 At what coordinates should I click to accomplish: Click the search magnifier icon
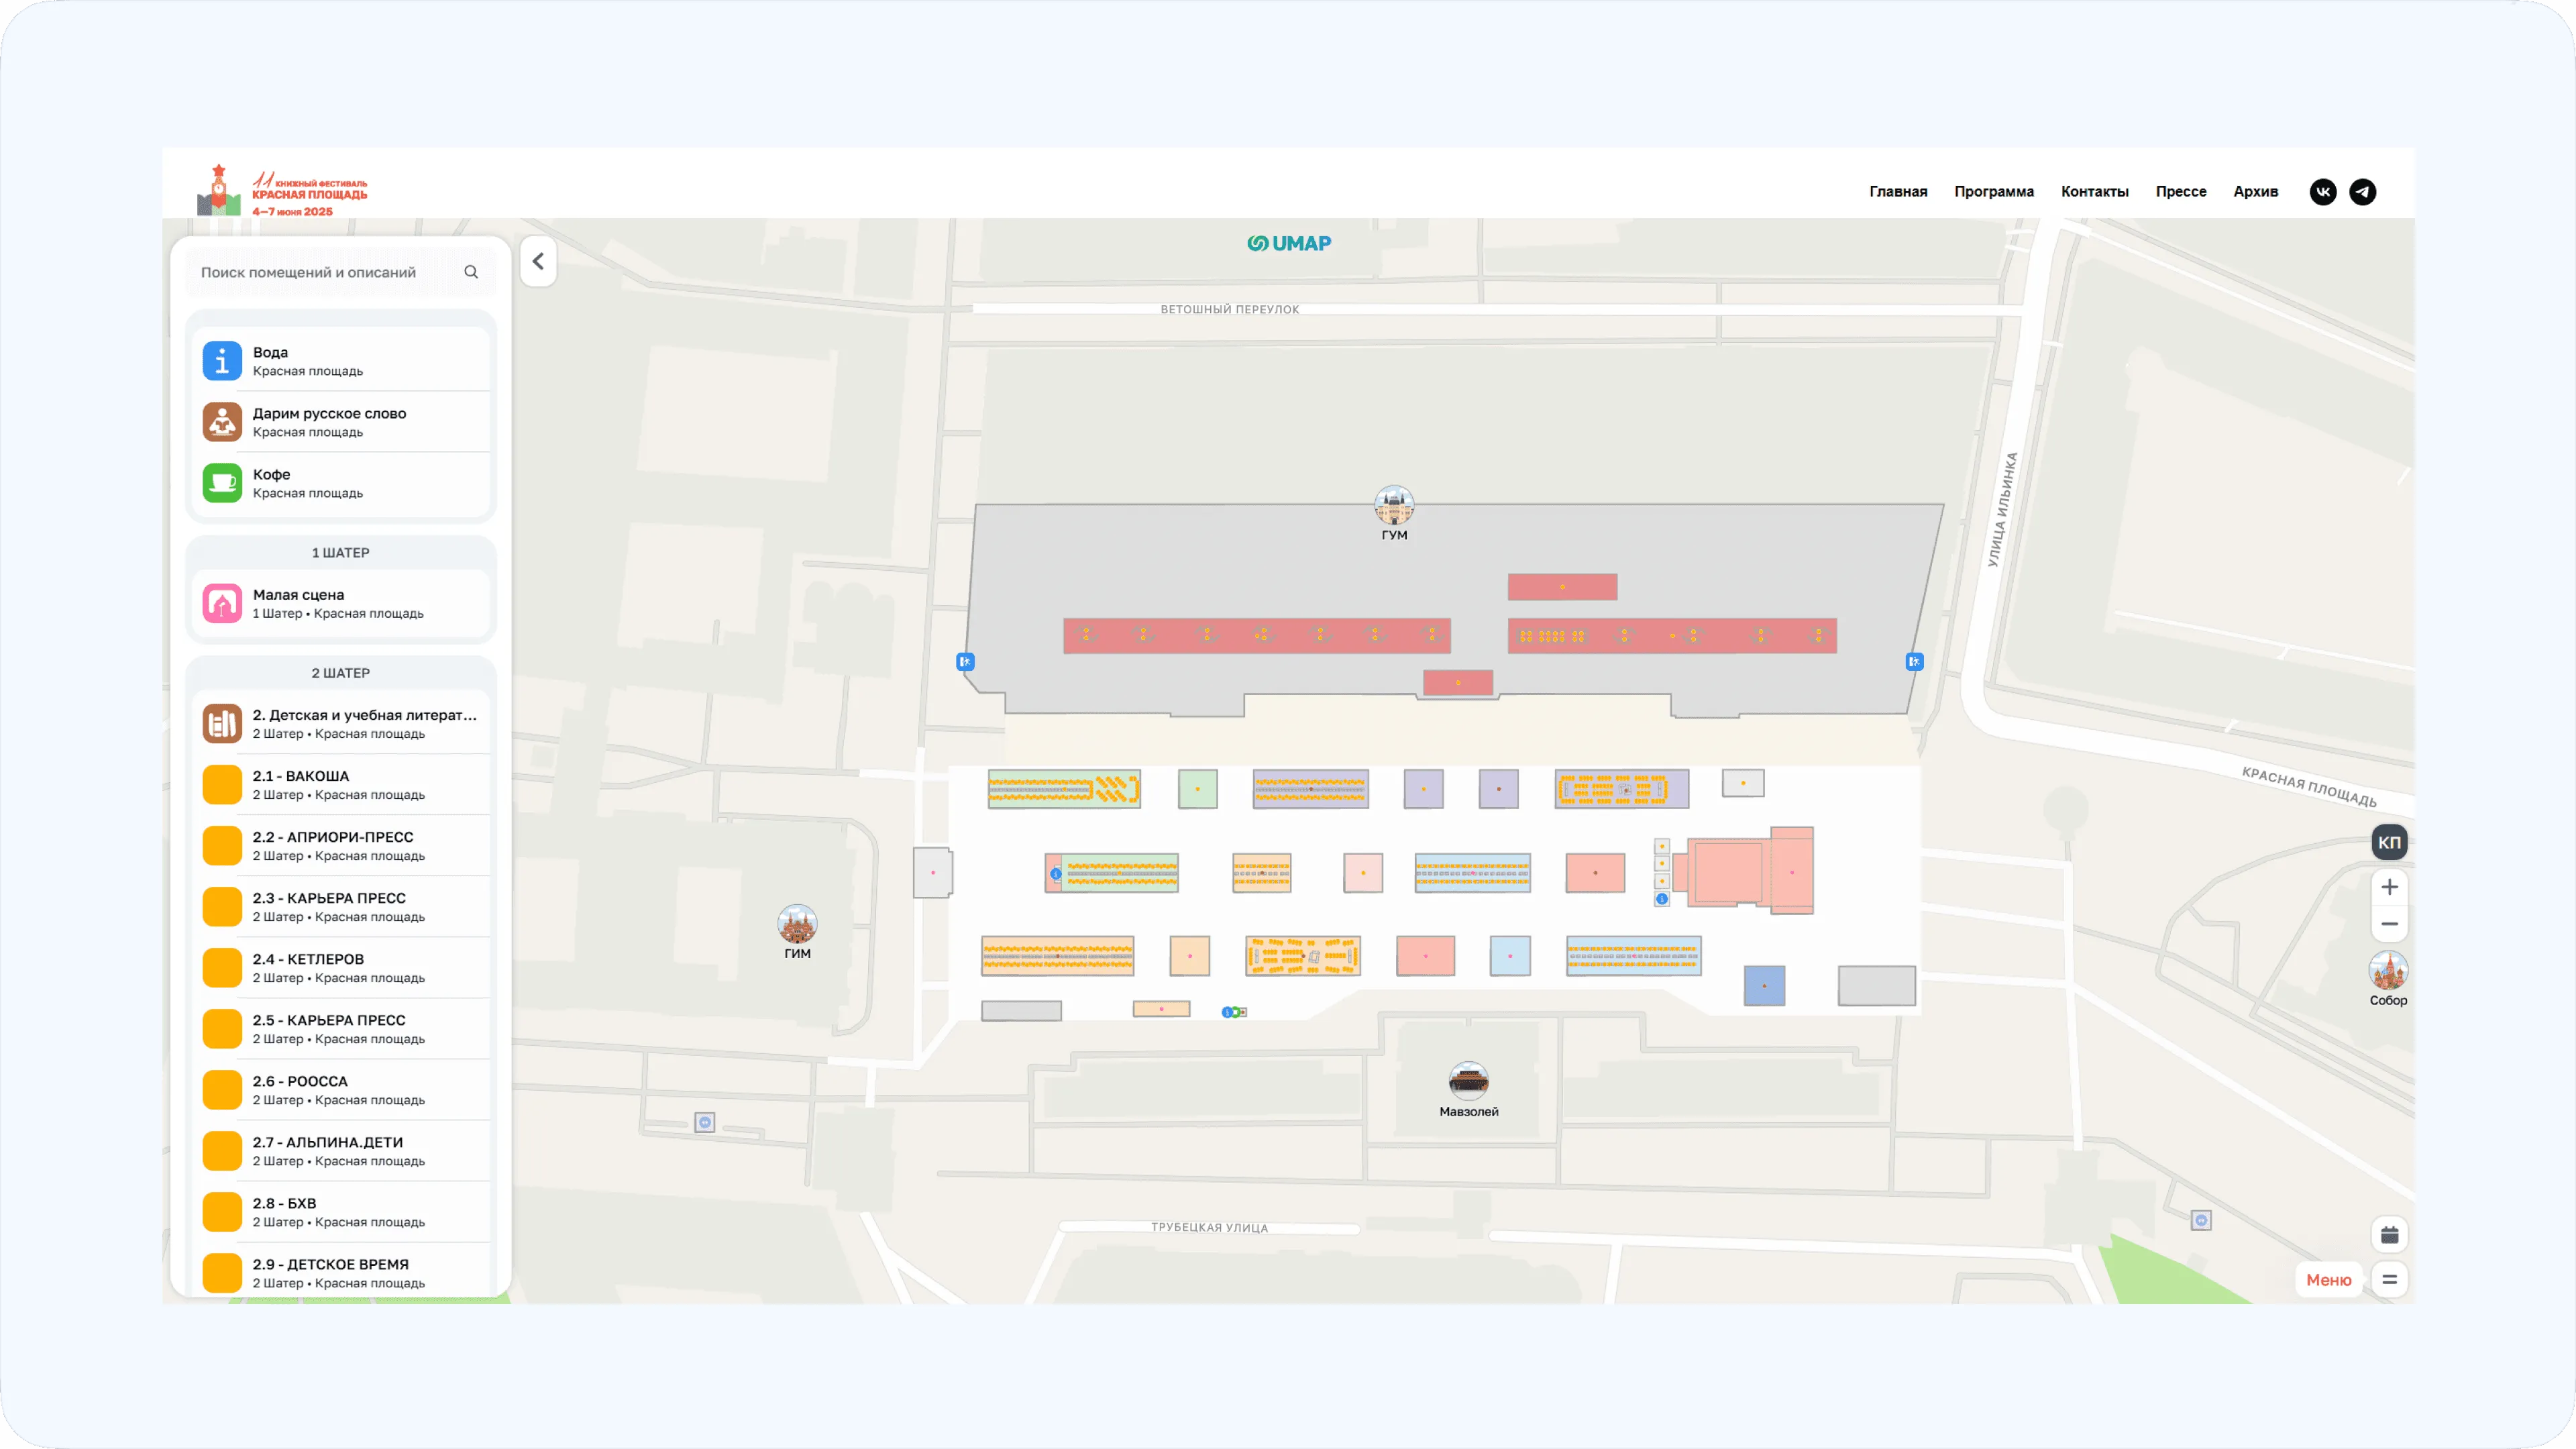[471, 272]
